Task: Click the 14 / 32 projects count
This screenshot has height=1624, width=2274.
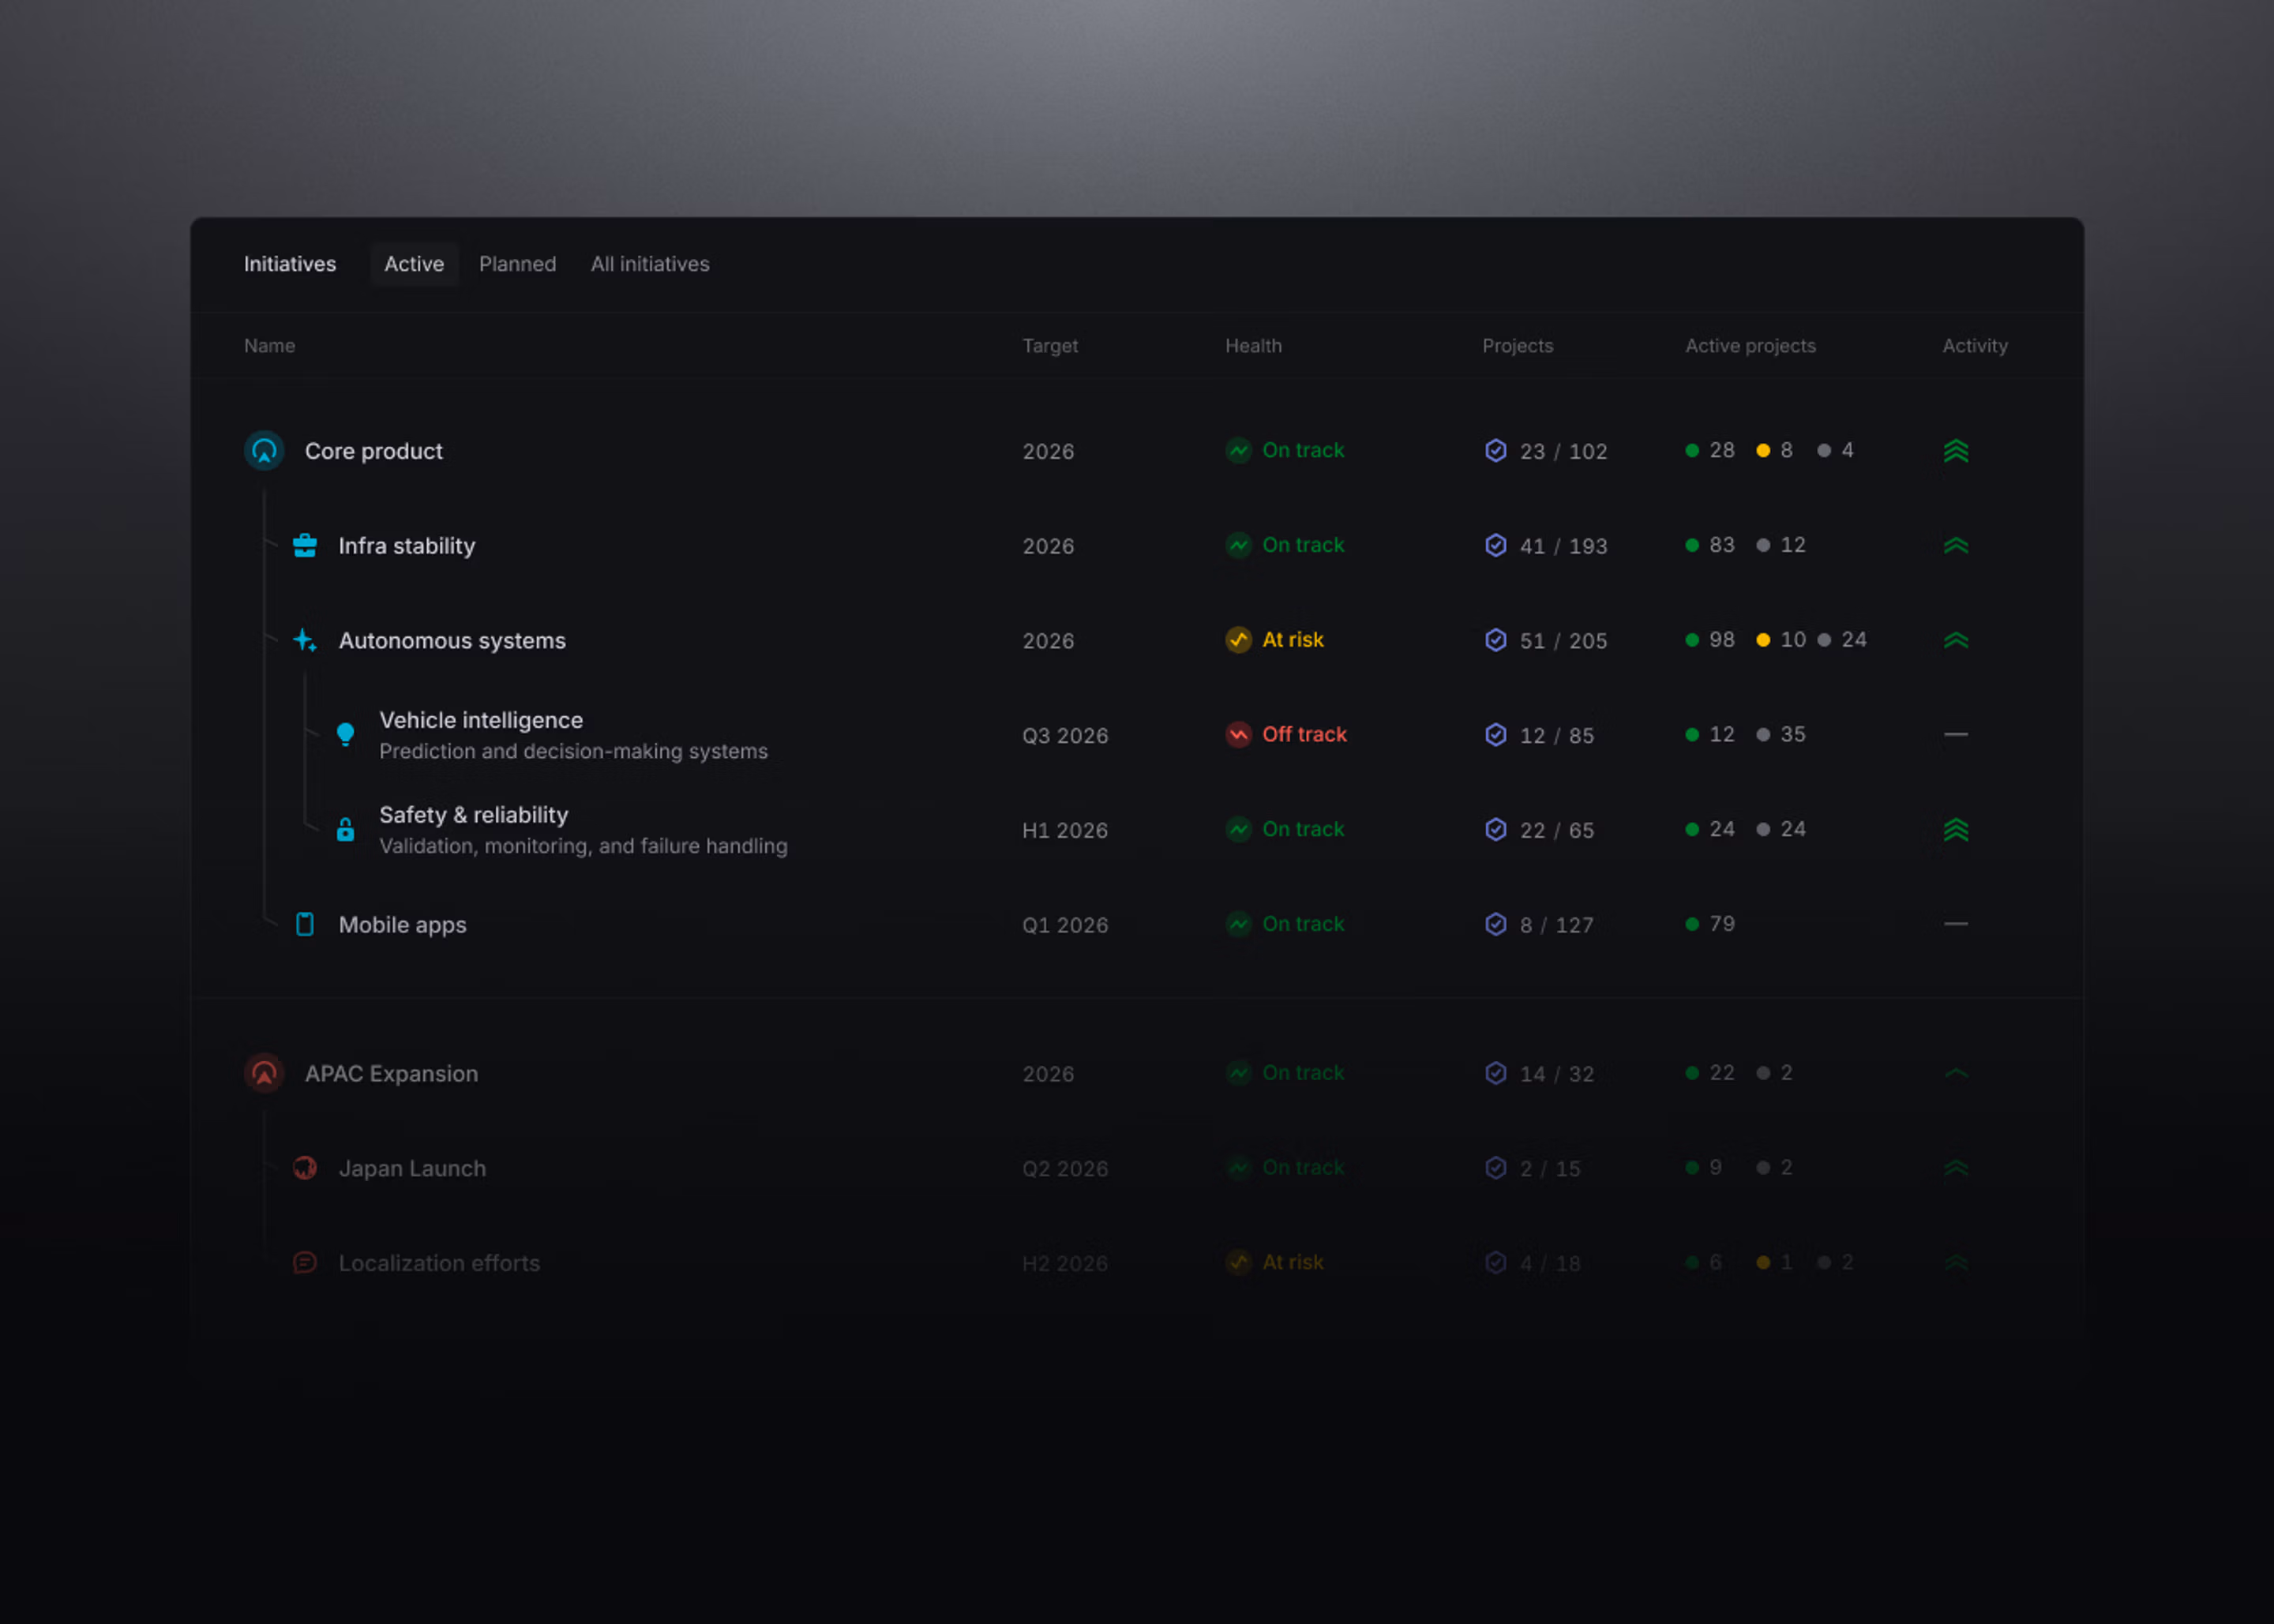Action: (1557, 1074)
